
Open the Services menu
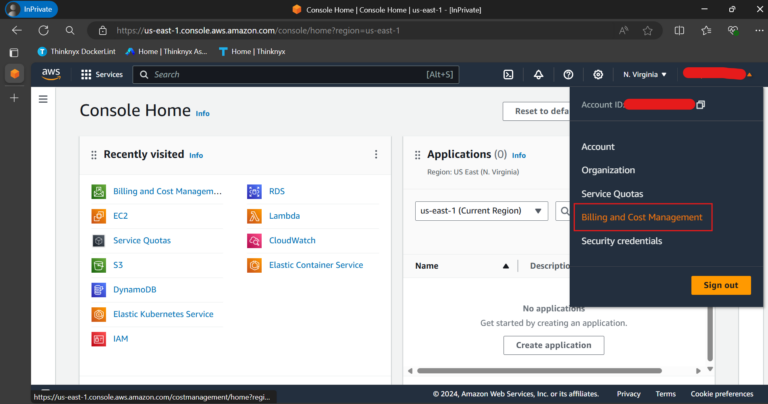coord(102,74)
